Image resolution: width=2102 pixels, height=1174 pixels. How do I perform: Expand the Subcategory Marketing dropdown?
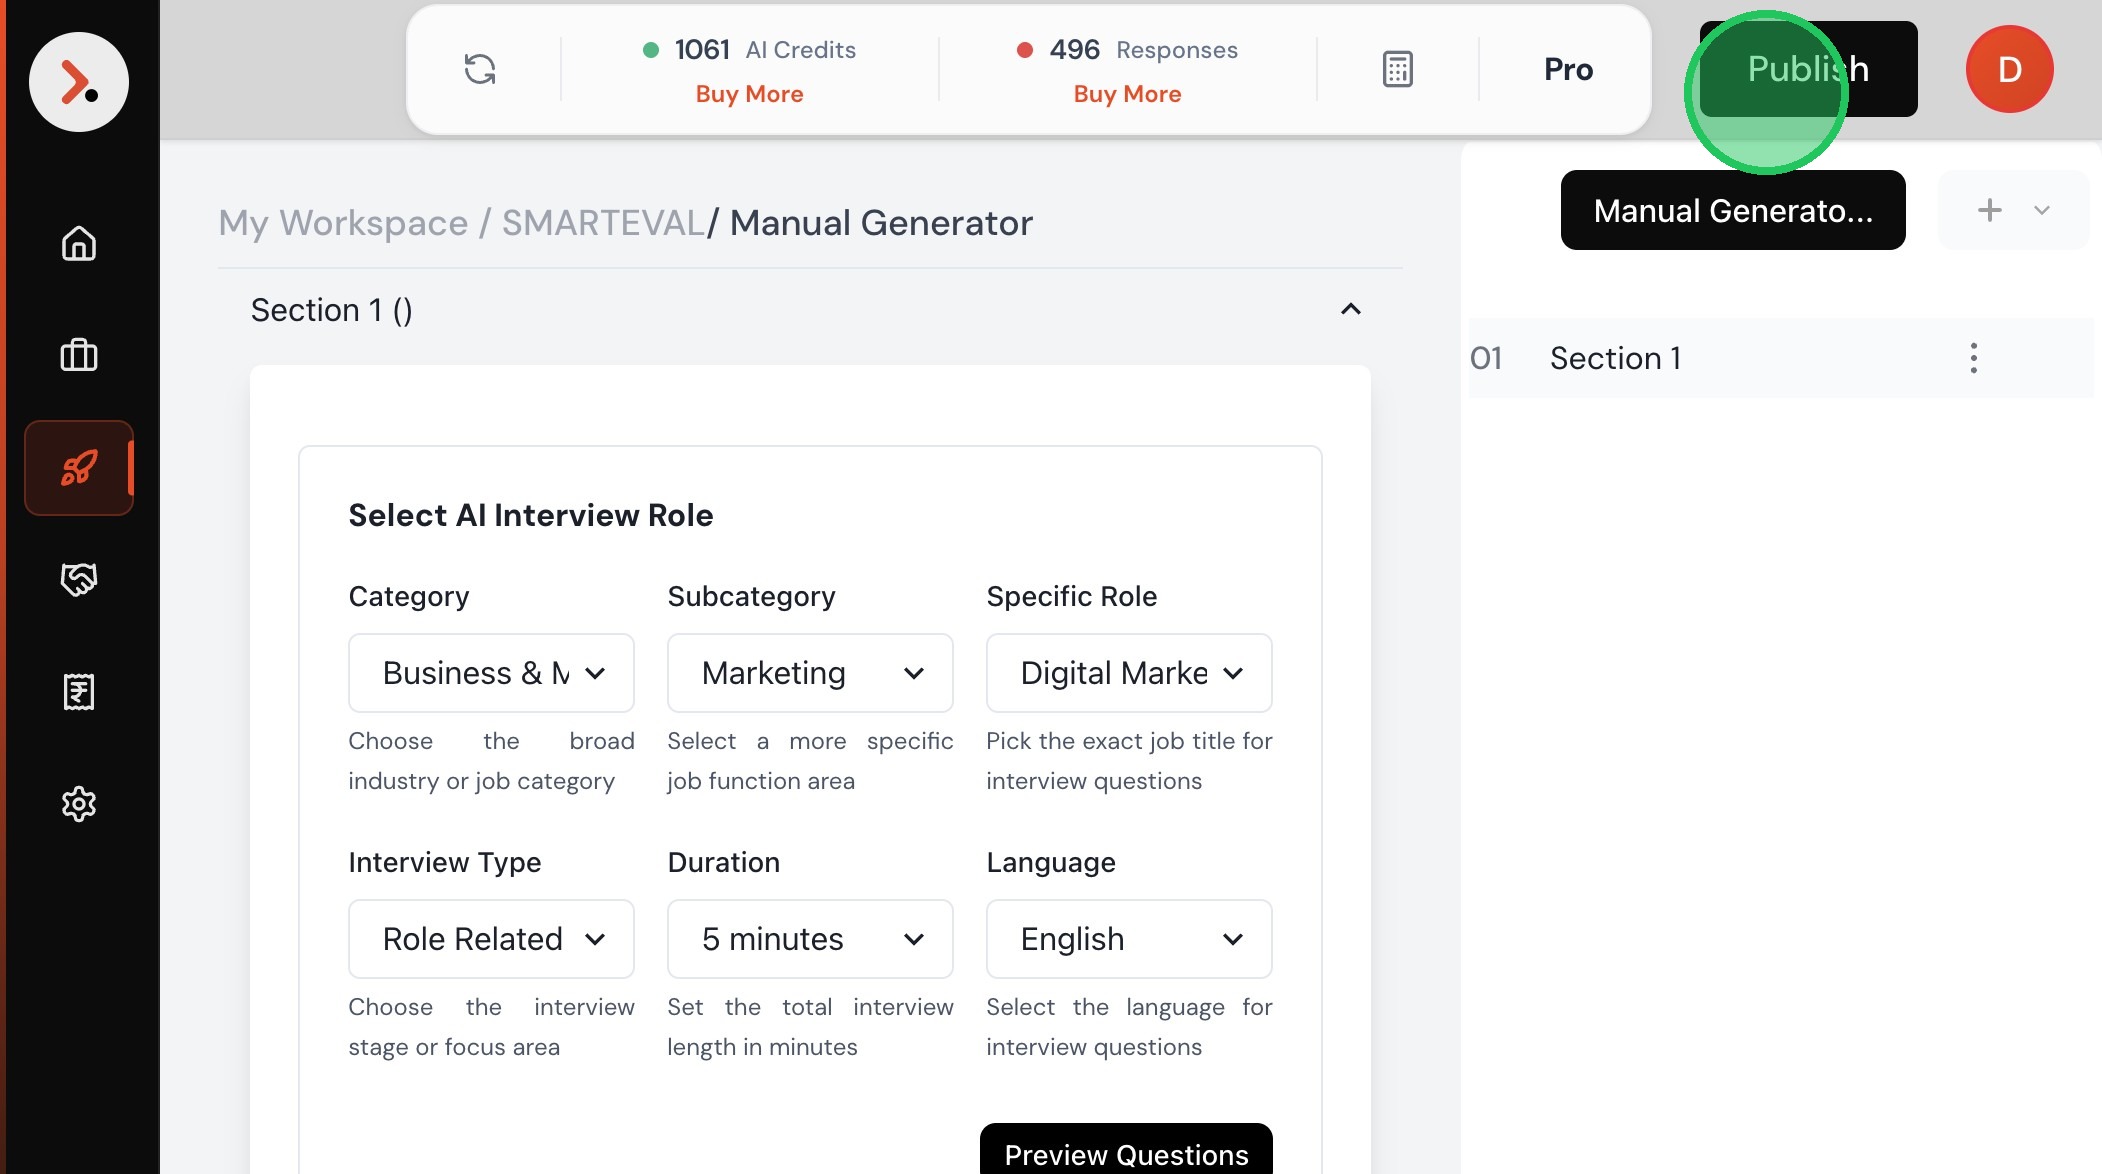pos(810,673)
